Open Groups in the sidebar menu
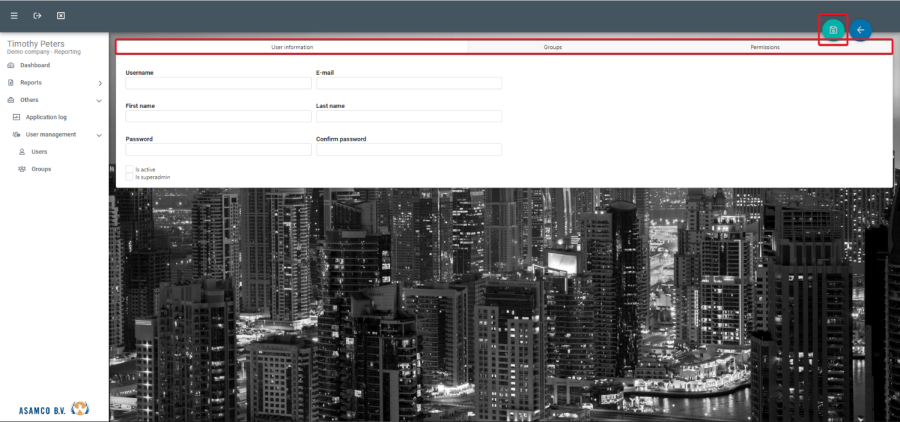The image size is (900, 422). click(x=41, y=169)
